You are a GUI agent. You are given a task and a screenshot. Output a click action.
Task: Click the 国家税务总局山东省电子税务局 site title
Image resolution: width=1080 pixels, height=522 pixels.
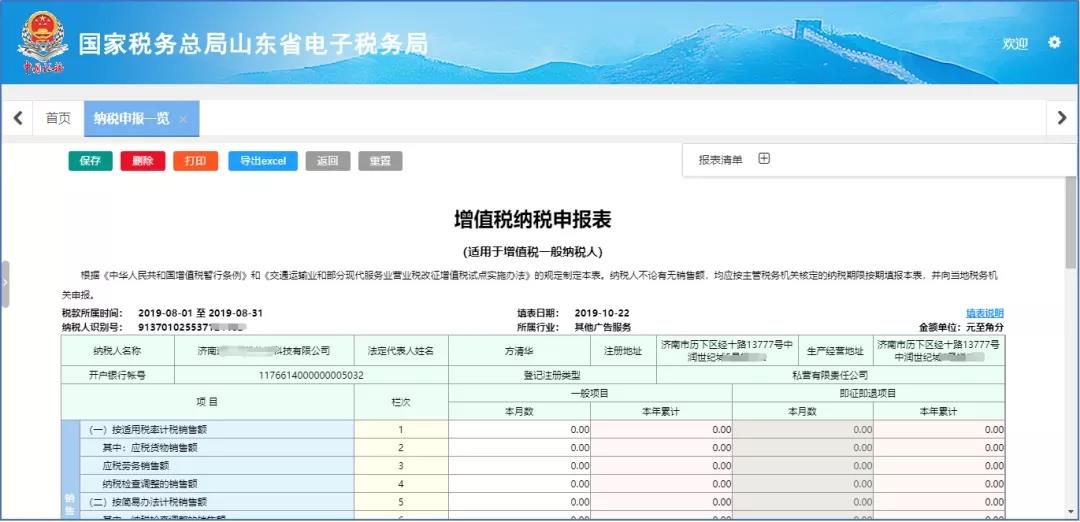pyautogui.click(x=253, y=43)
